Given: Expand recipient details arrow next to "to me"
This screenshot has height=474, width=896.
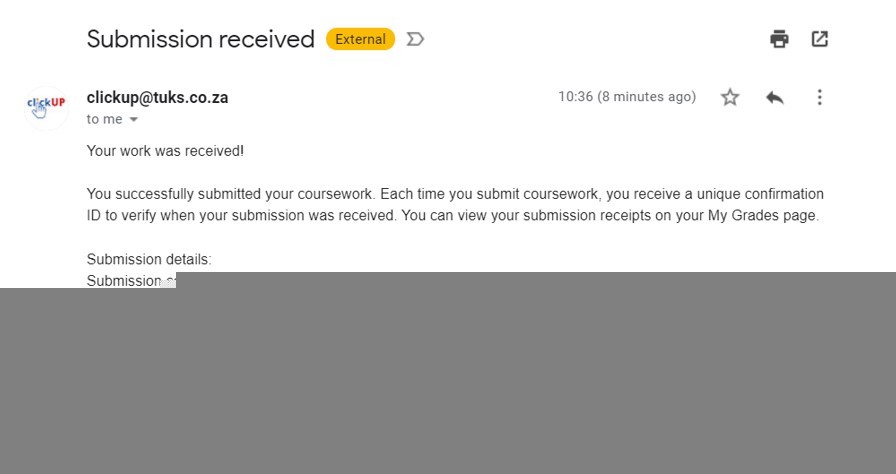Looking at the screenshot, I should 133,120.
